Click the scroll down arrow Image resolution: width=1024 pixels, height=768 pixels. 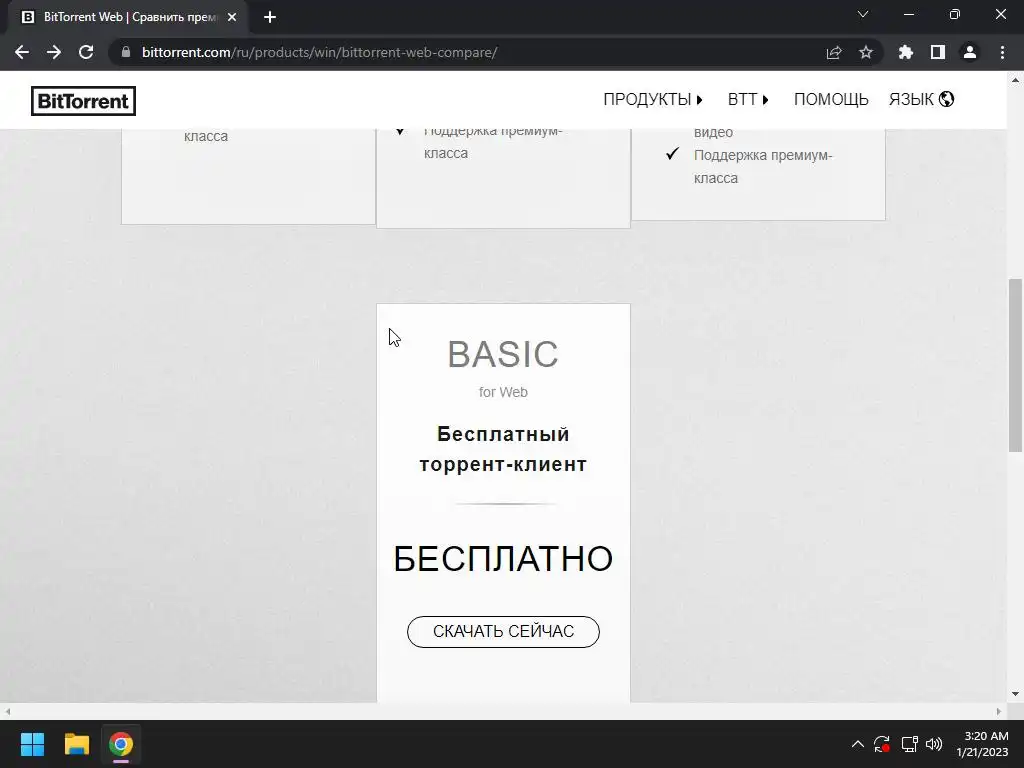pyautogui.click(x=1015, y=694)
